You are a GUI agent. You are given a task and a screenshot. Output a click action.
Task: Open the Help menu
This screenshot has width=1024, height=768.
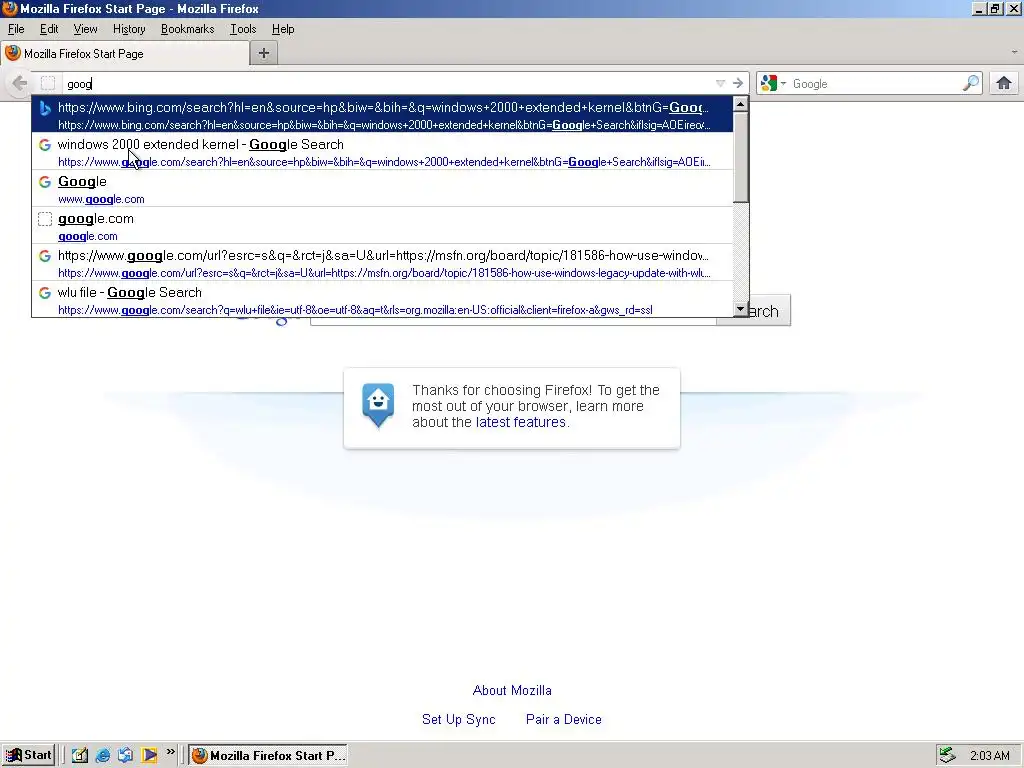click(x=283, y=29)
